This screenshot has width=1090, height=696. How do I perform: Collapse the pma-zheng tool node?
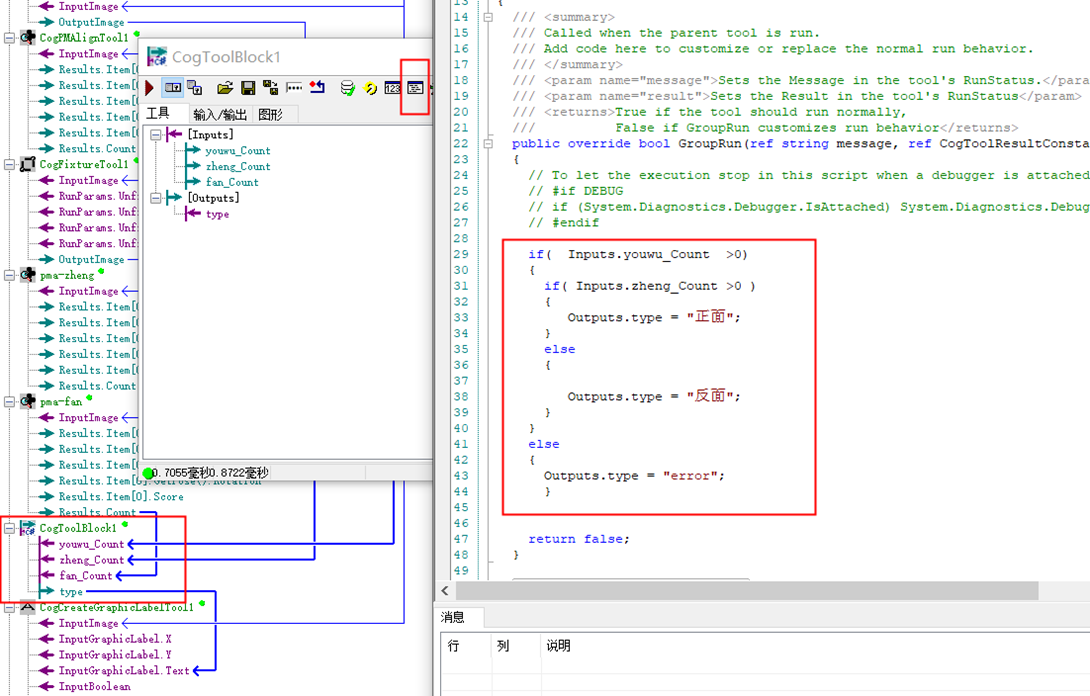coord(9,275)
